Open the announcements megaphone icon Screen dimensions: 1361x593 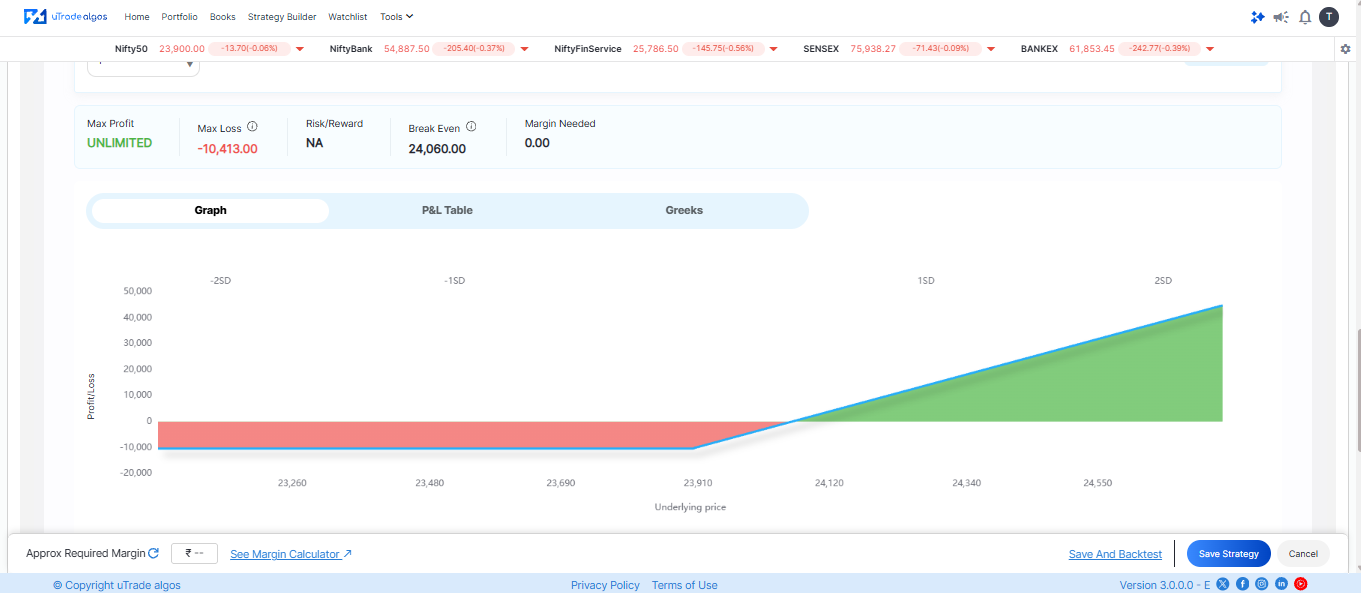coord(1281,17)
